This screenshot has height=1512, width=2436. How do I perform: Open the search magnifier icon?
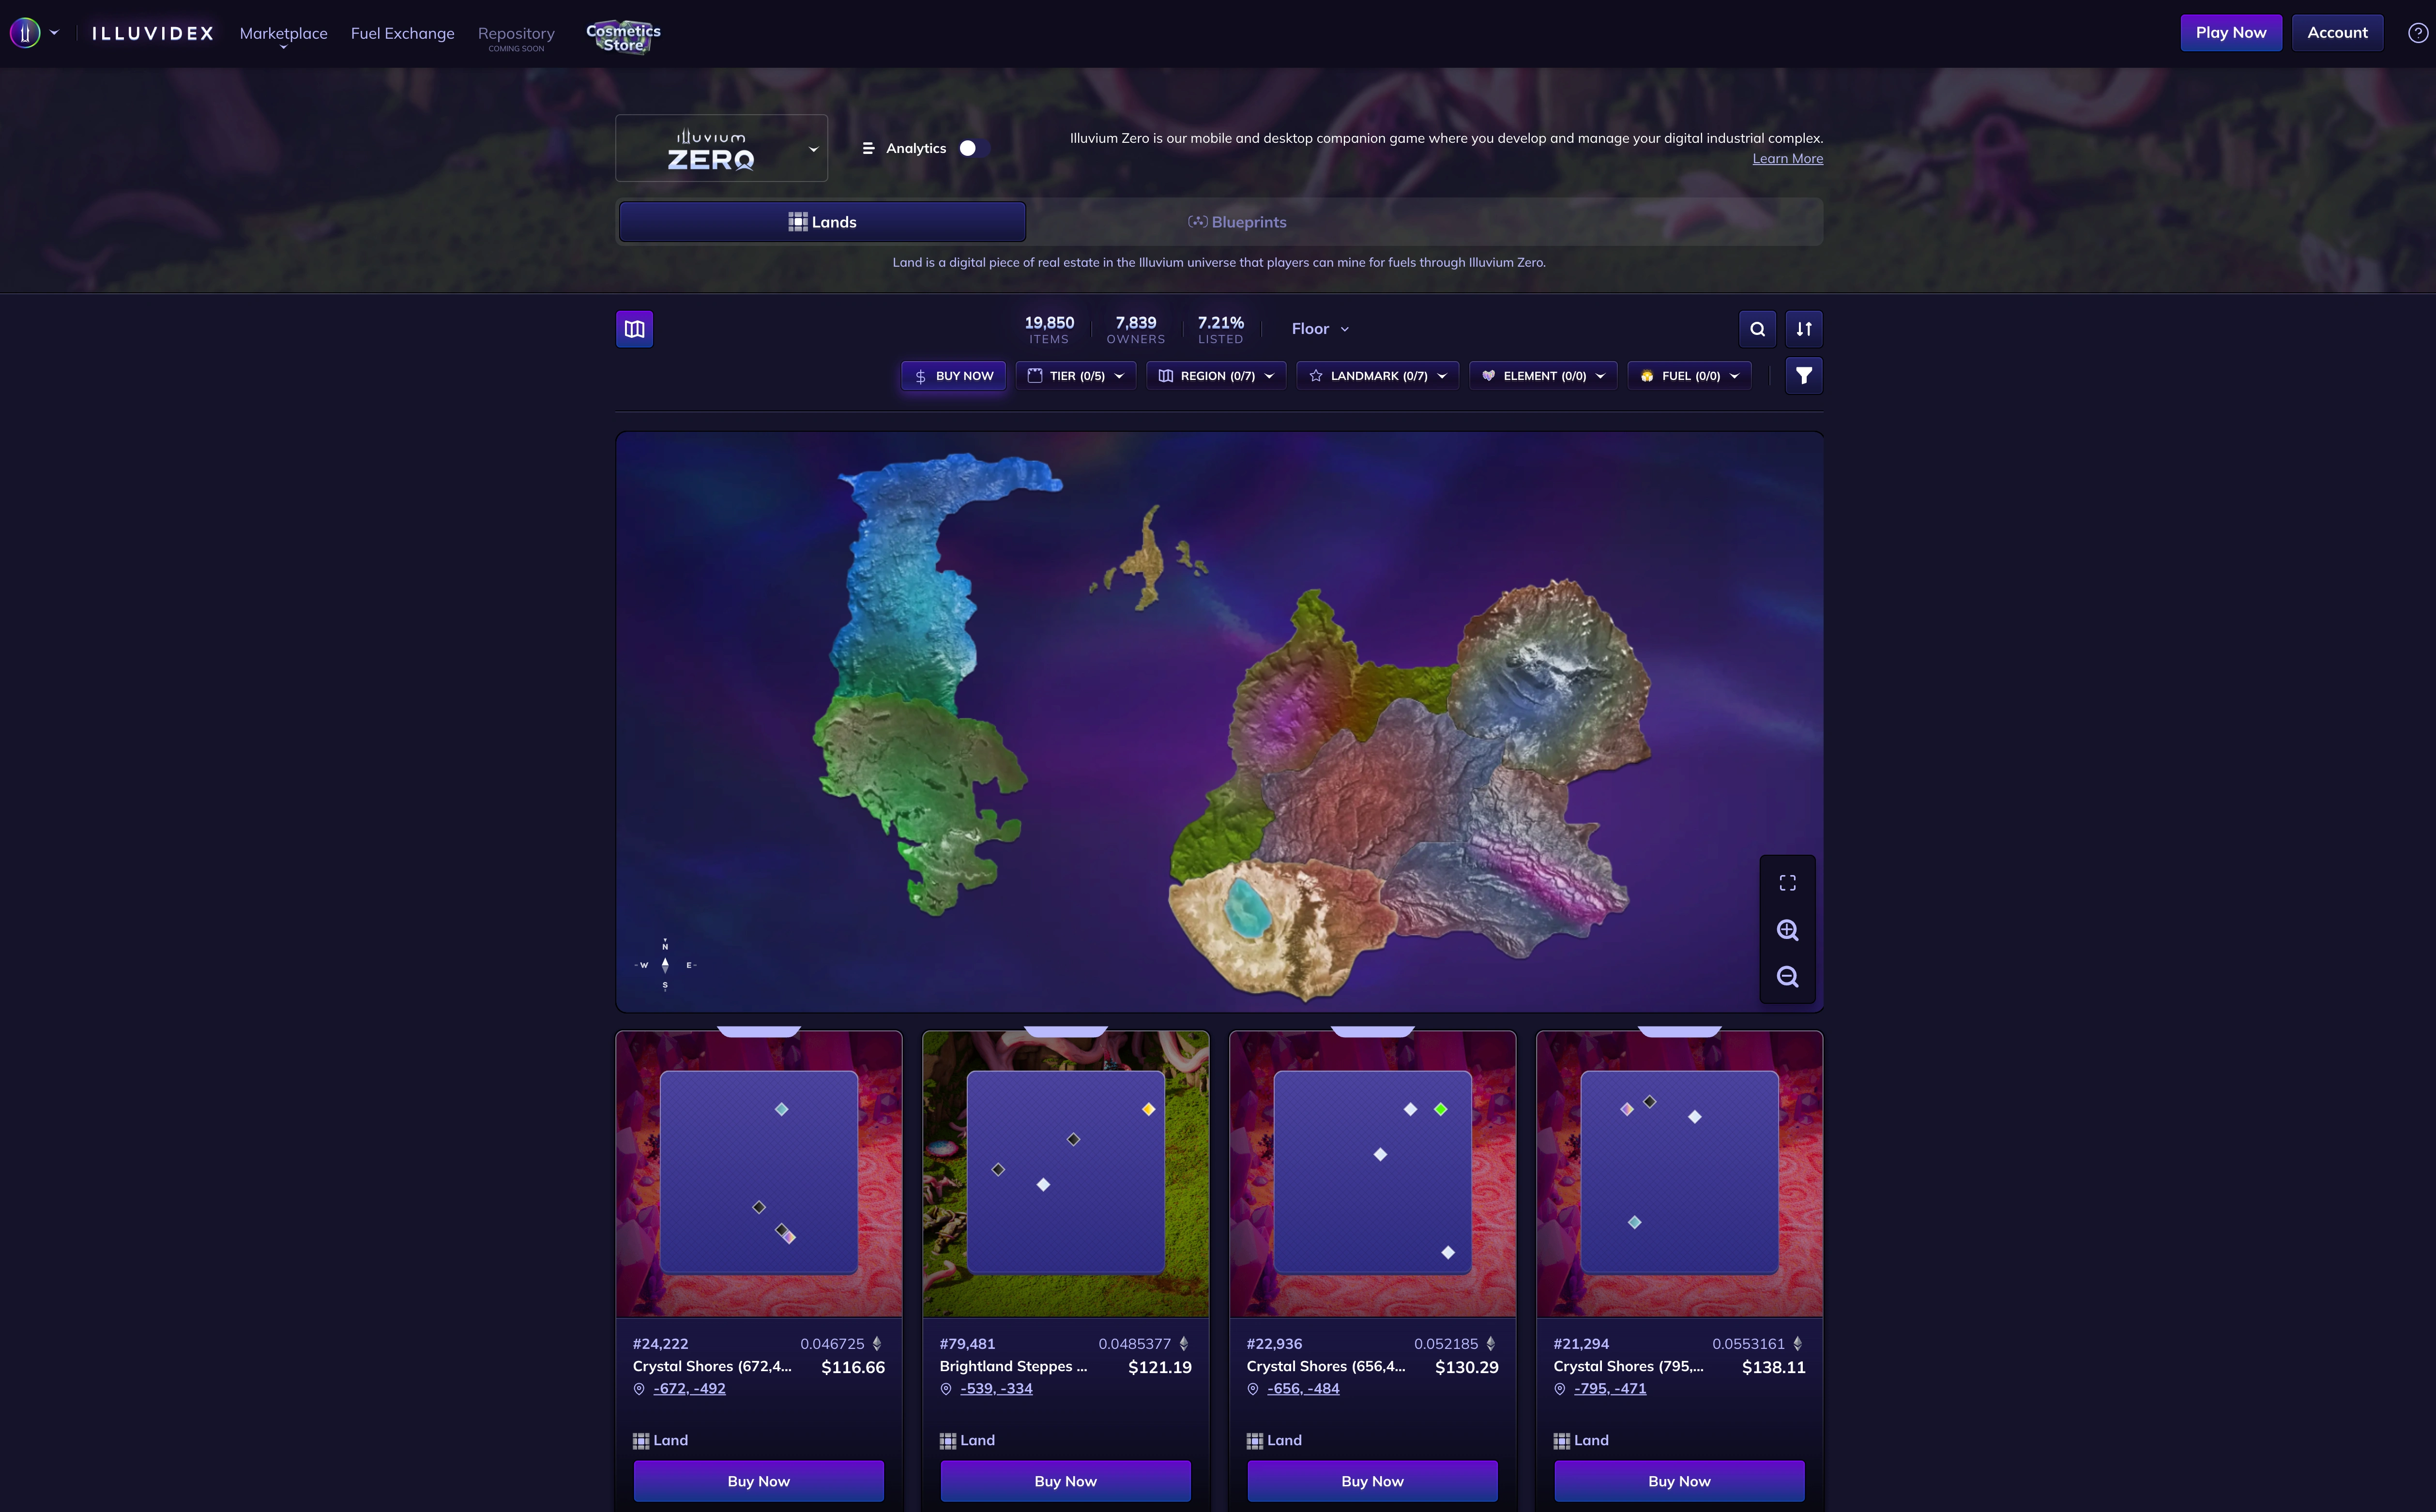click(1757, 329)
